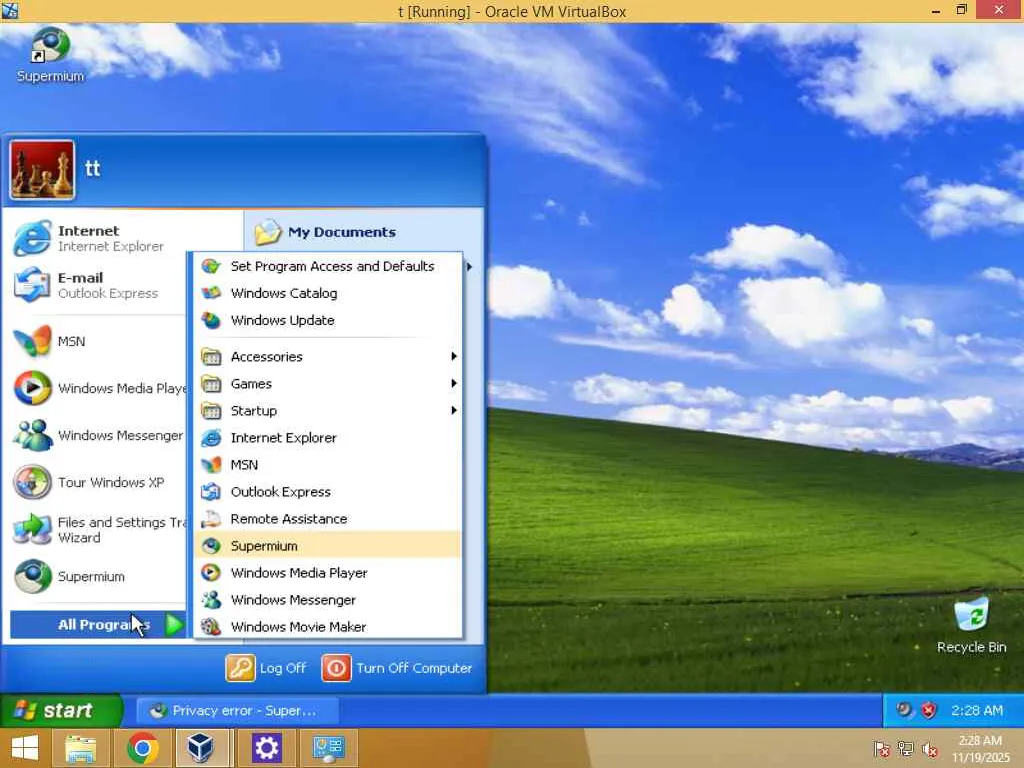Expand the Games submenu
This screenshot has height=768, width=1024.
328,384
